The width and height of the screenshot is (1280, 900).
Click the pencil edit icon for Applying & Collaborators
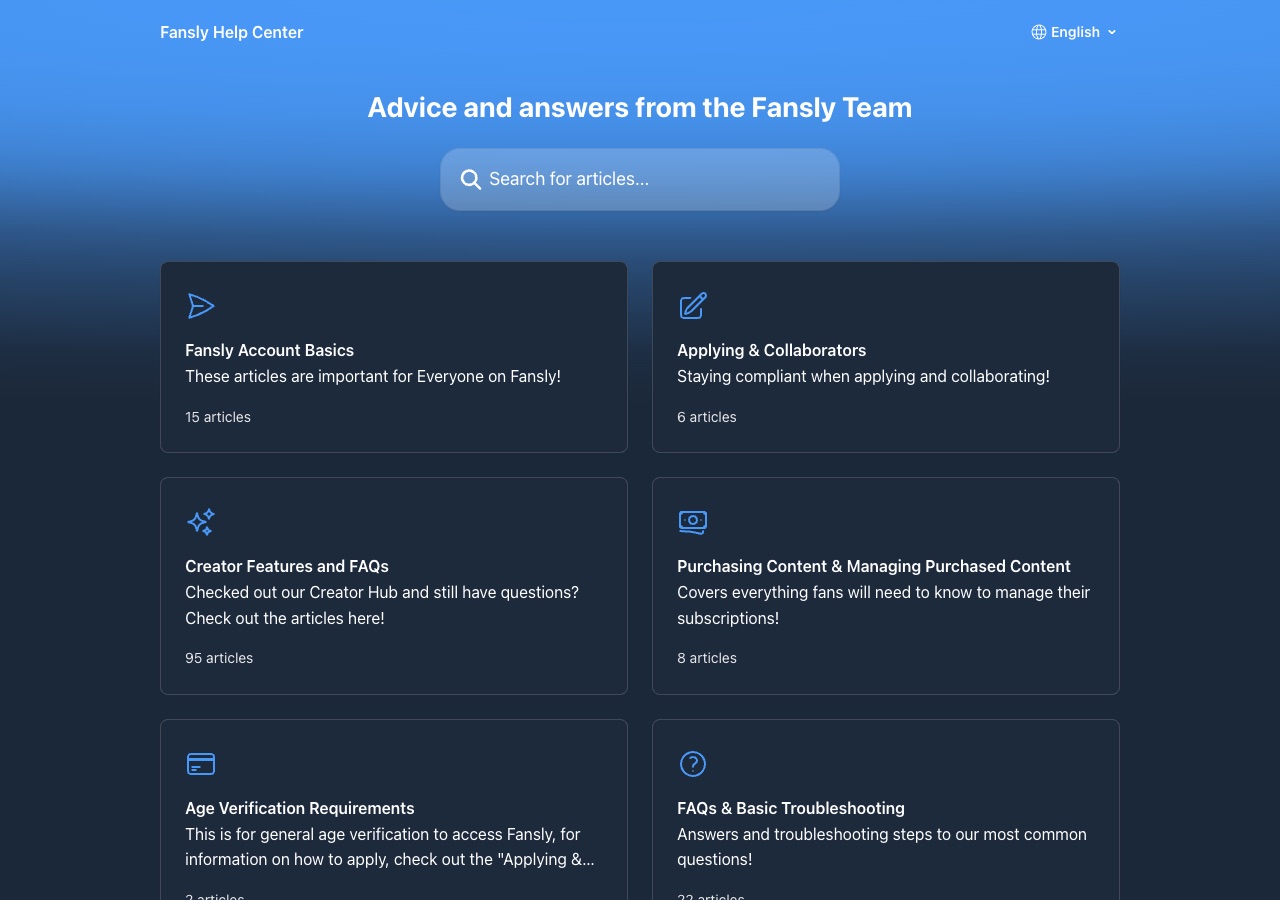693,306
